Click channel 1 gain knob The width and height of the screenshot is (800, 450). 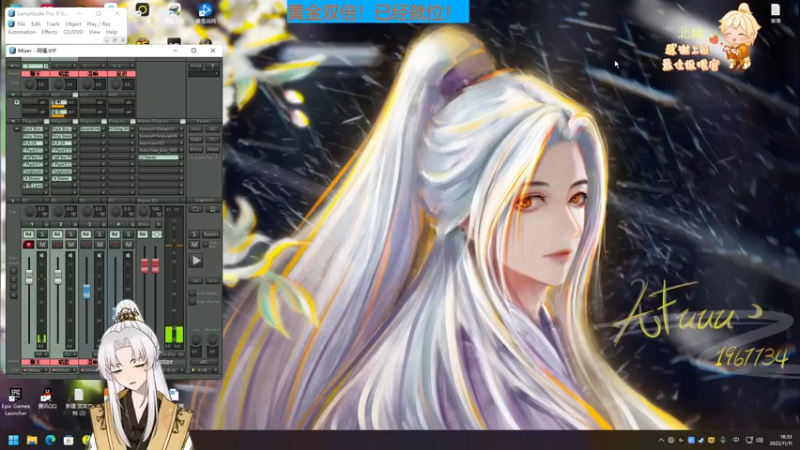tap(30, 84)
